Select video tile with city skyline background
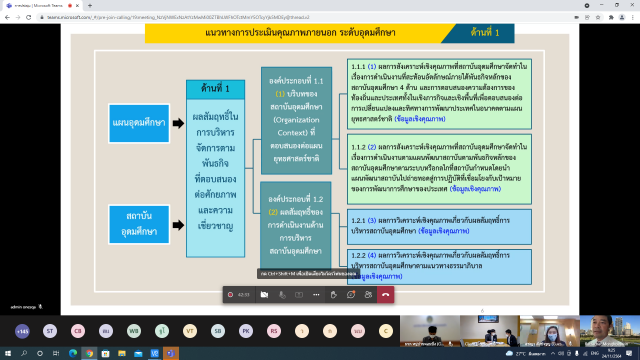 [610, 331]
